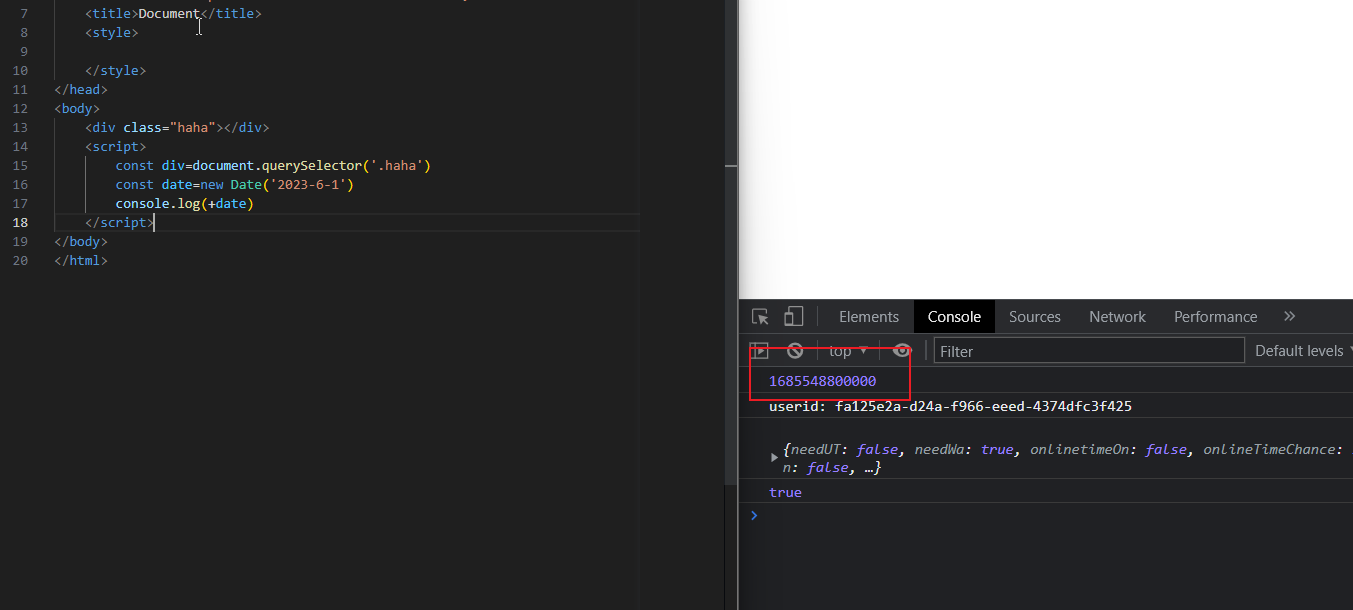Image resolution: width=1353 pixels, height=610 pixels.
Task: Clear the console with the ban icon
Action: [x=795, y=351]
